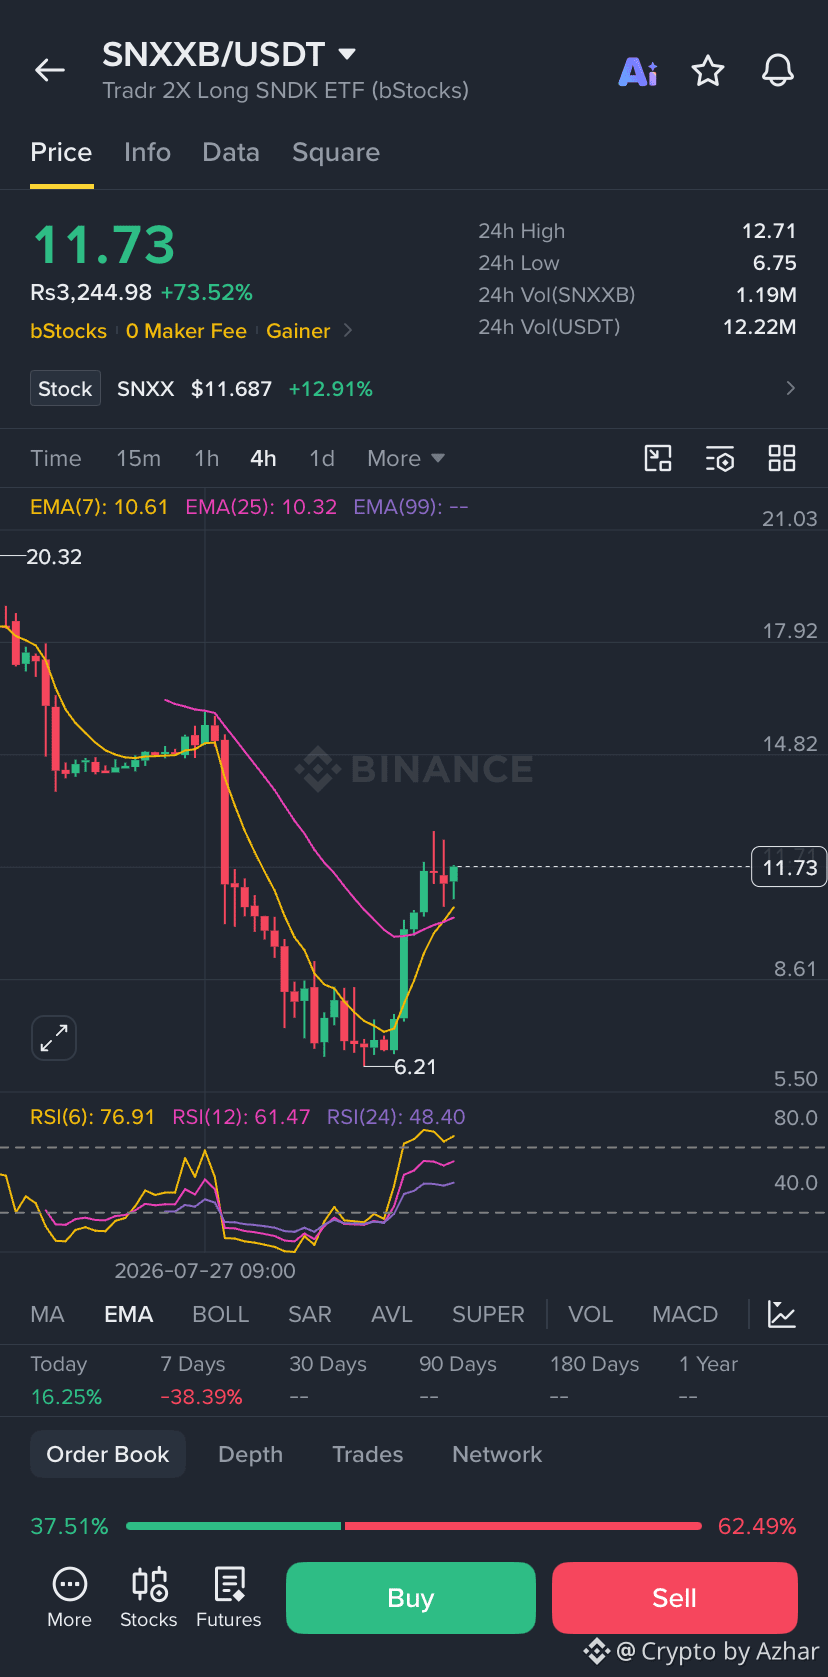Open price alerts via bell icon
This screenshot has width=828, height=1677.
coord(778,71)
